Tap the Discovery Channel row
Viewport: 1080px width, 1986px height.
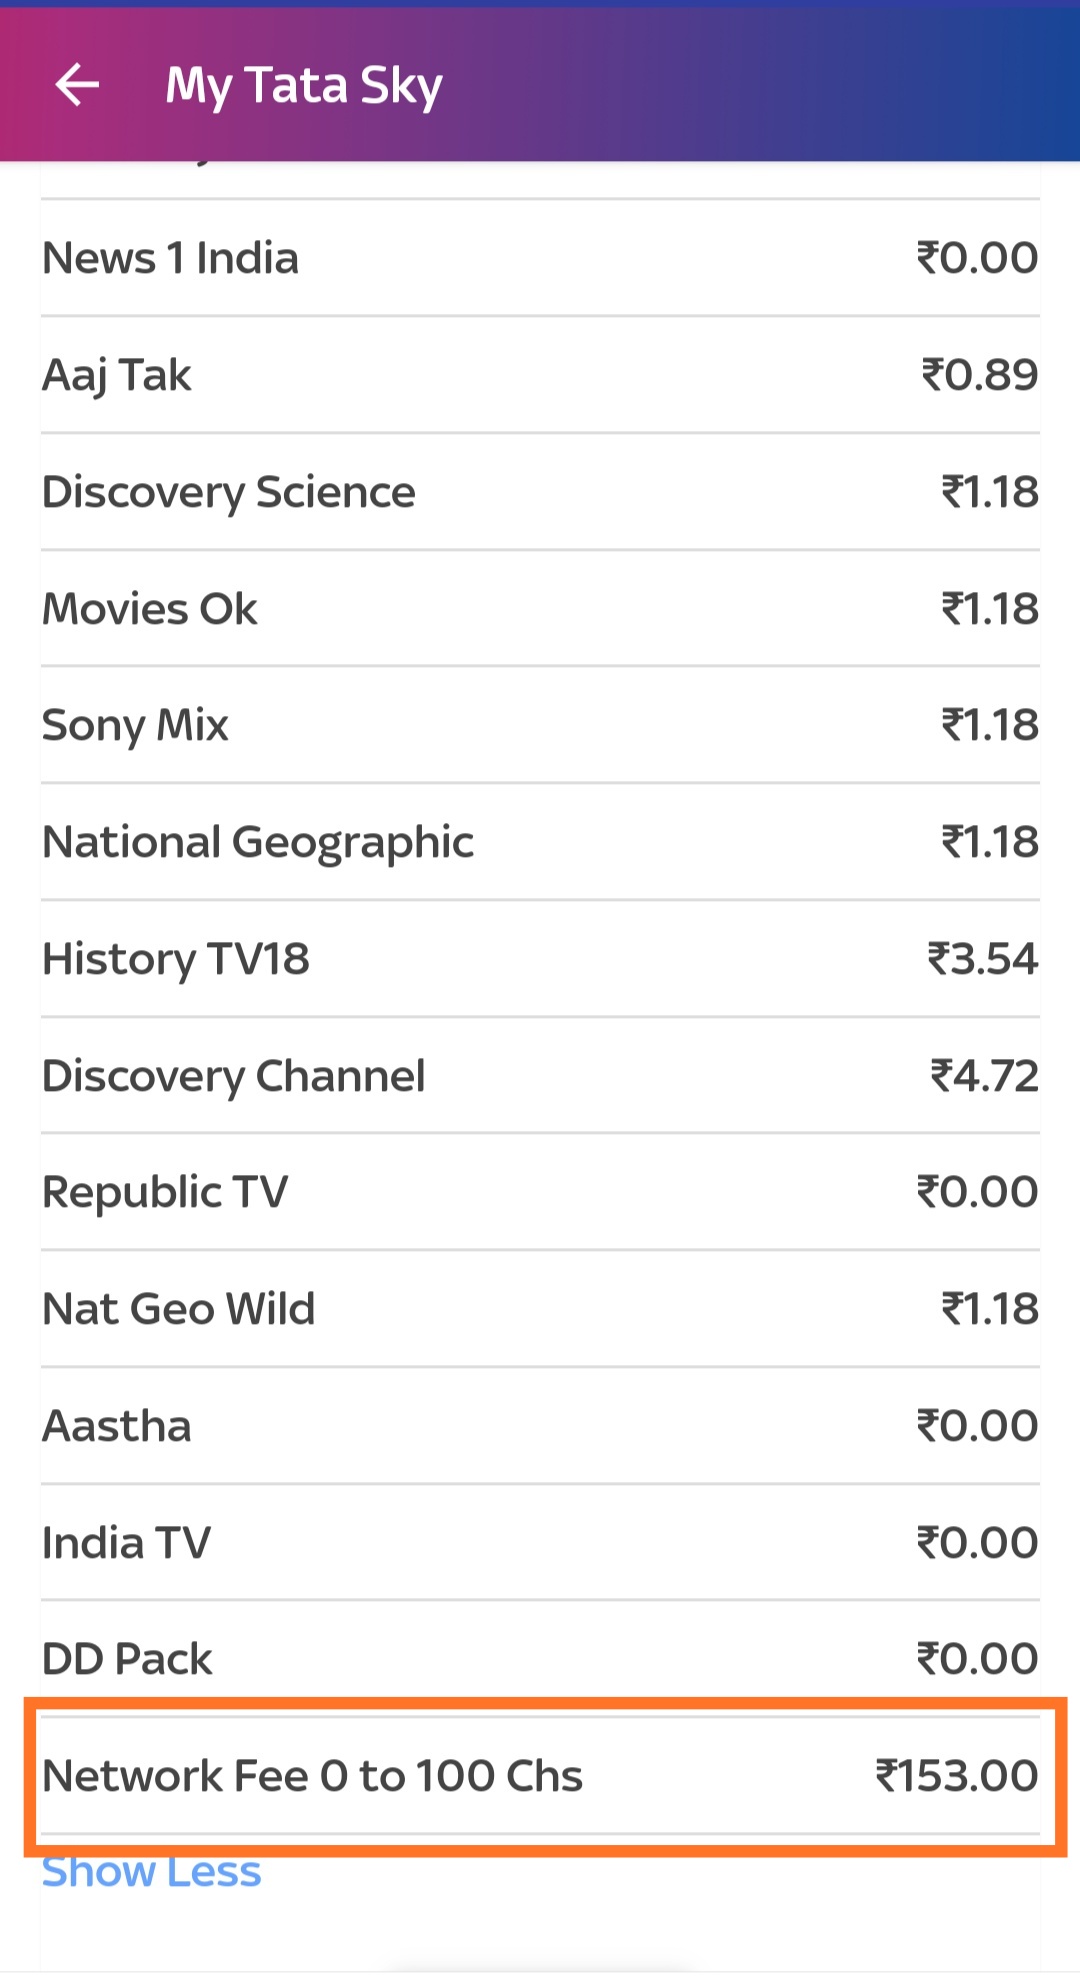click(540, 1075)
